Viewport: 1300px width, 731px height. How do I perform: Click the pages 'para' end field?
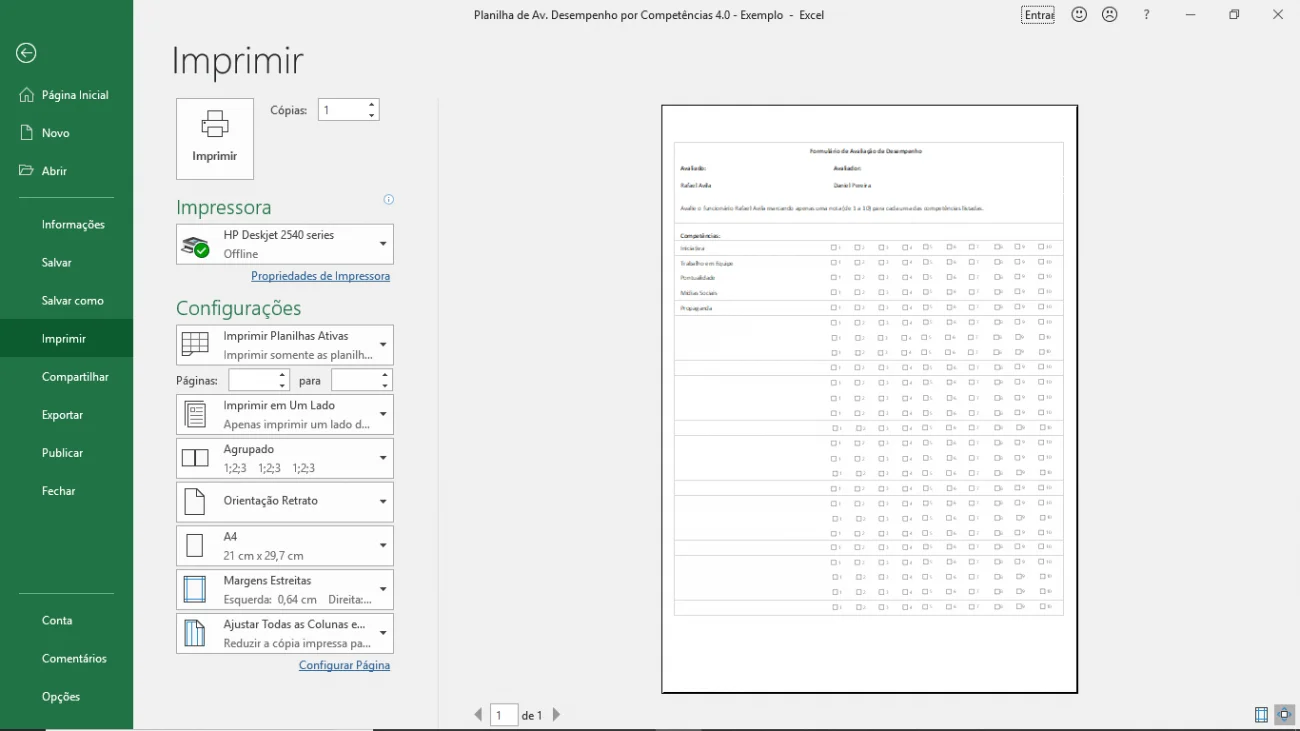(x=355, y=380)
